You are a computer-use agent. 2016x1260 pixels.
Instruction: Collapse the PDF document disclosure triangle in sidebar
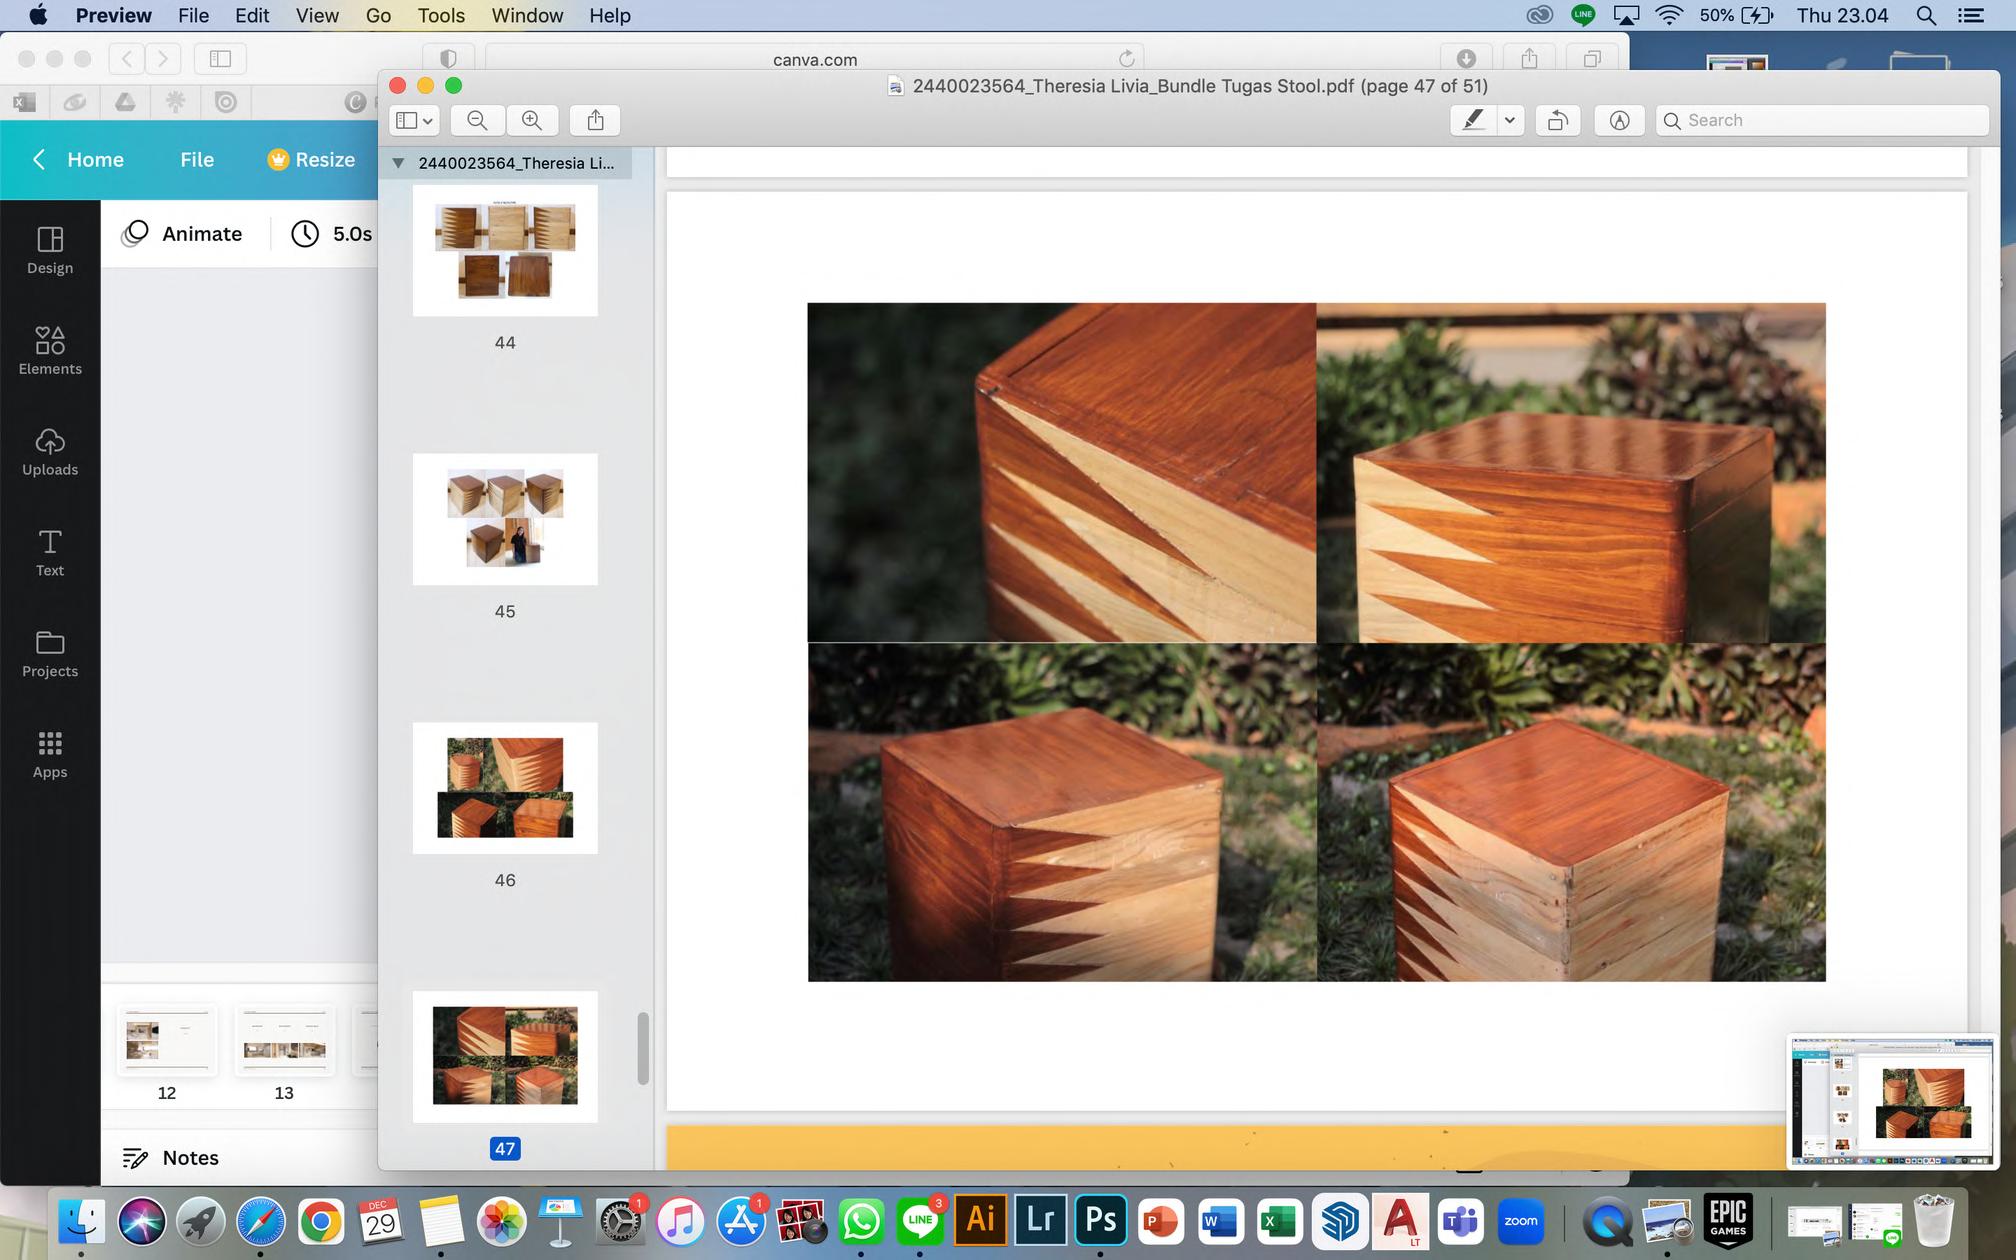pos(398,163)
